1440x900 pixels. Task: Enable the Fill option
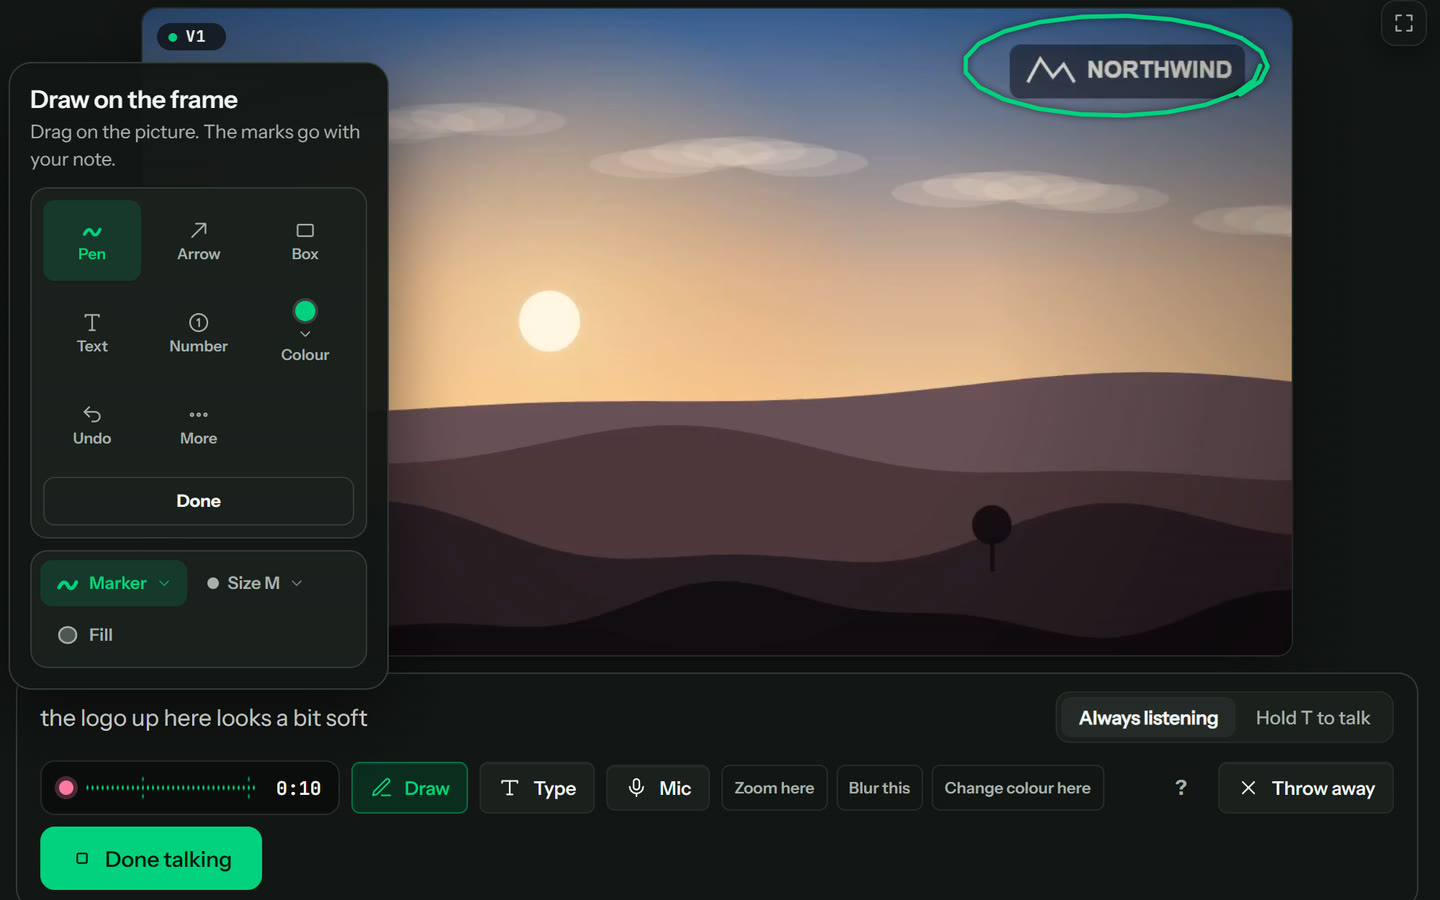click(x=86, y=635)
